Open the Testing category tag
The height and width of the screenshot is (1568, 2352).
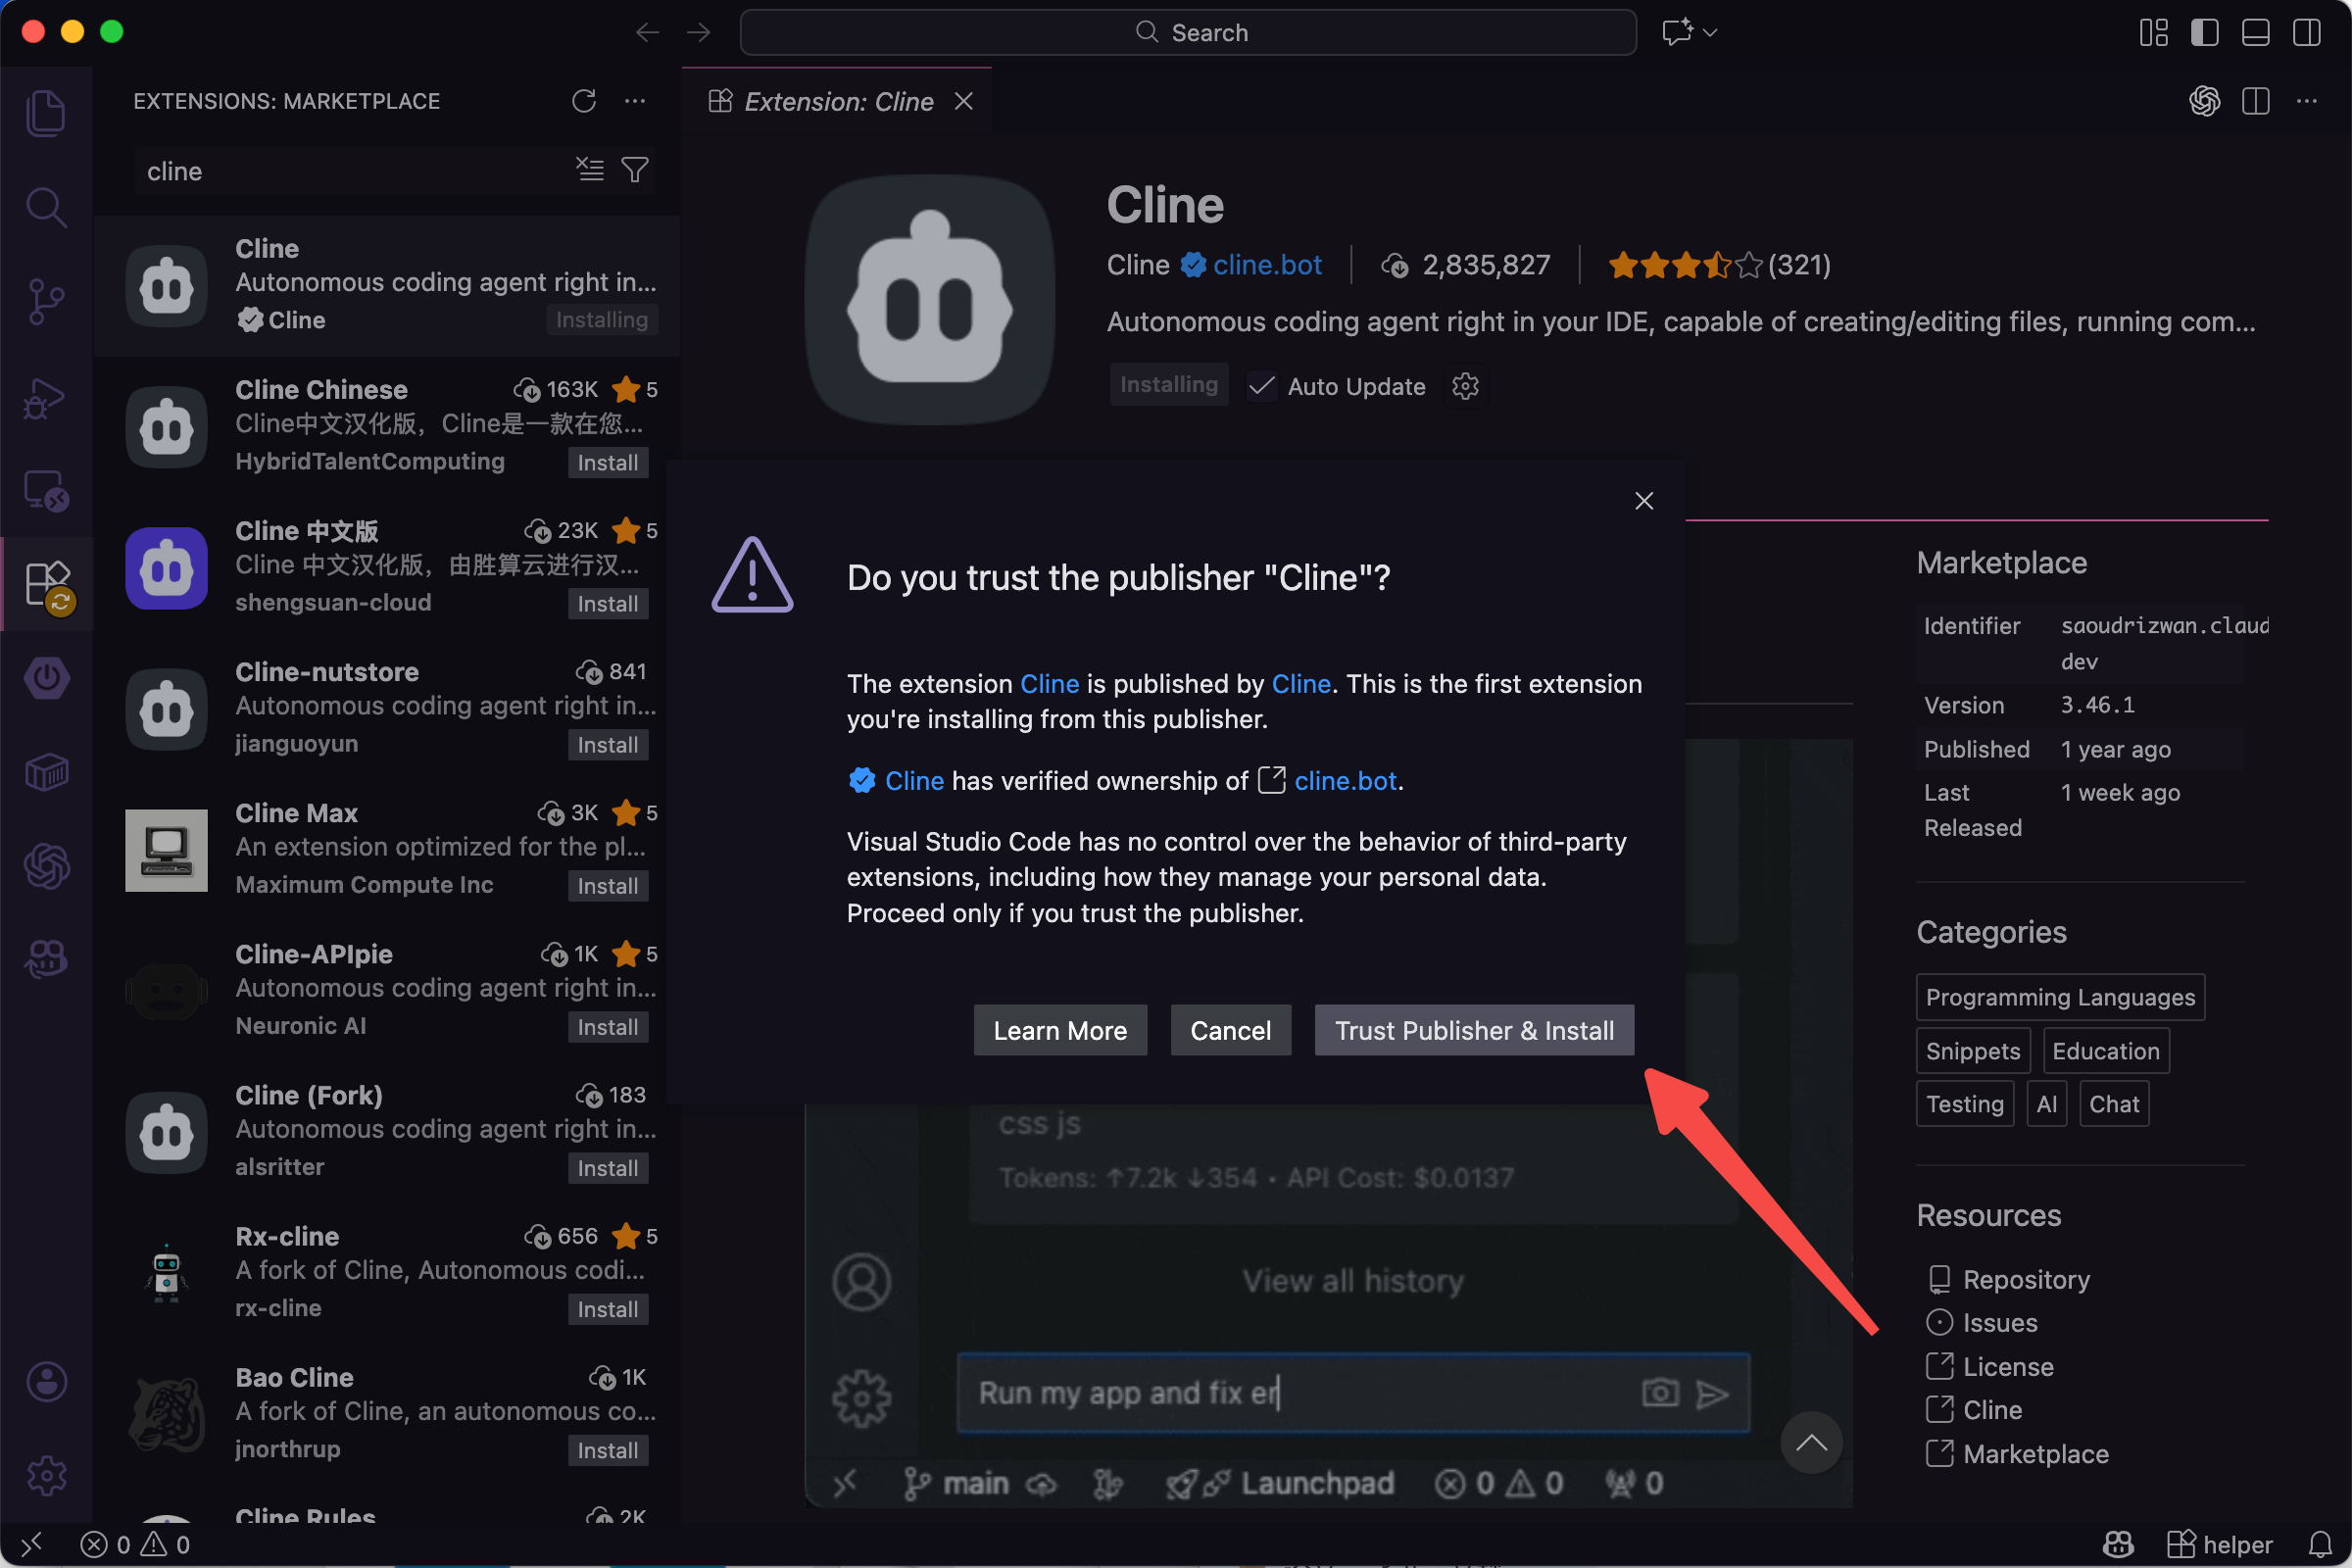[x=1965, y=1104]
